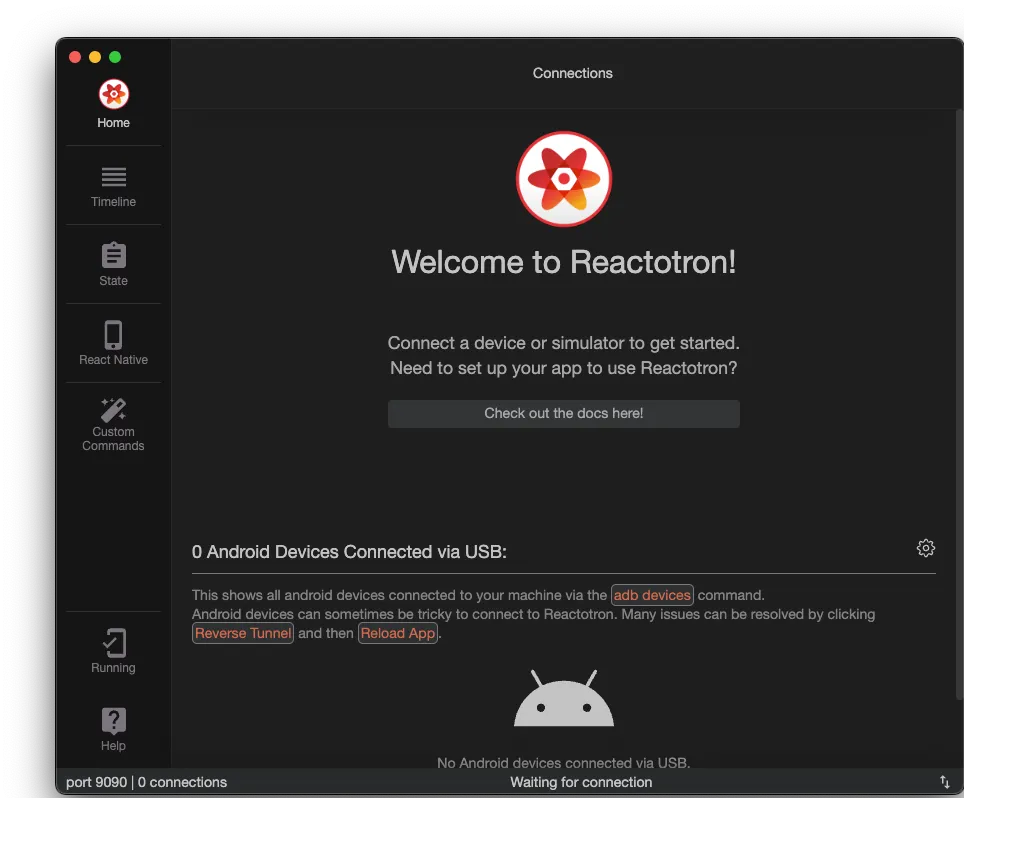
Task: Maximize window with green button
Action: click(115, 57)
